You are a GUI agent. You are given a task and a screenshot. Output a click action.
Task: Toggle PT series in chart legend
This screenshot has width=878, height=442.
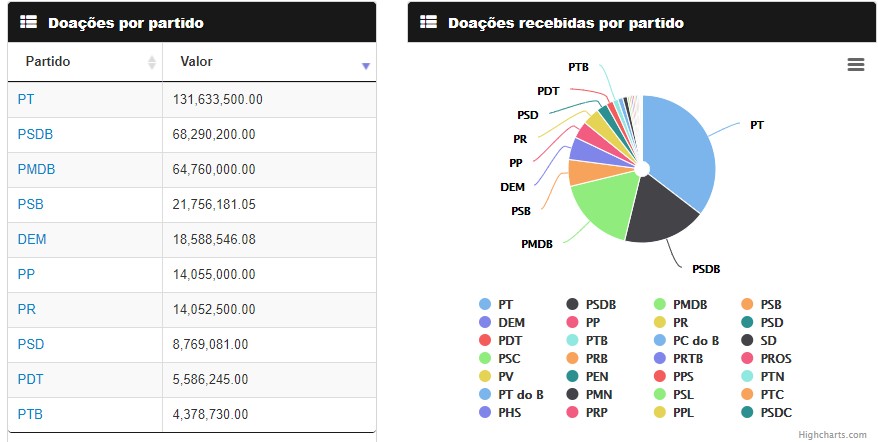505,304
